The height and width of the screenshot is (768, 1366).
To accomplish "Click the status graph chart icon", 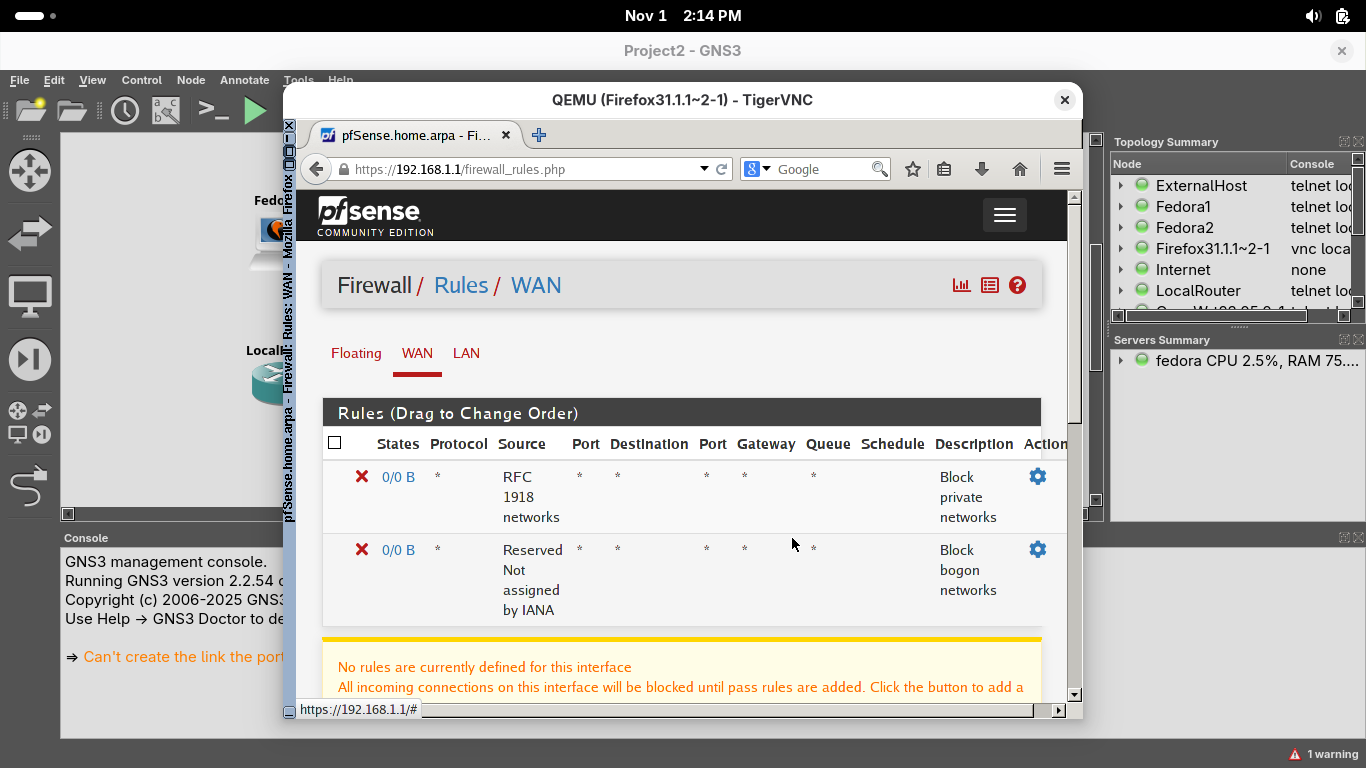I will 961,285.
